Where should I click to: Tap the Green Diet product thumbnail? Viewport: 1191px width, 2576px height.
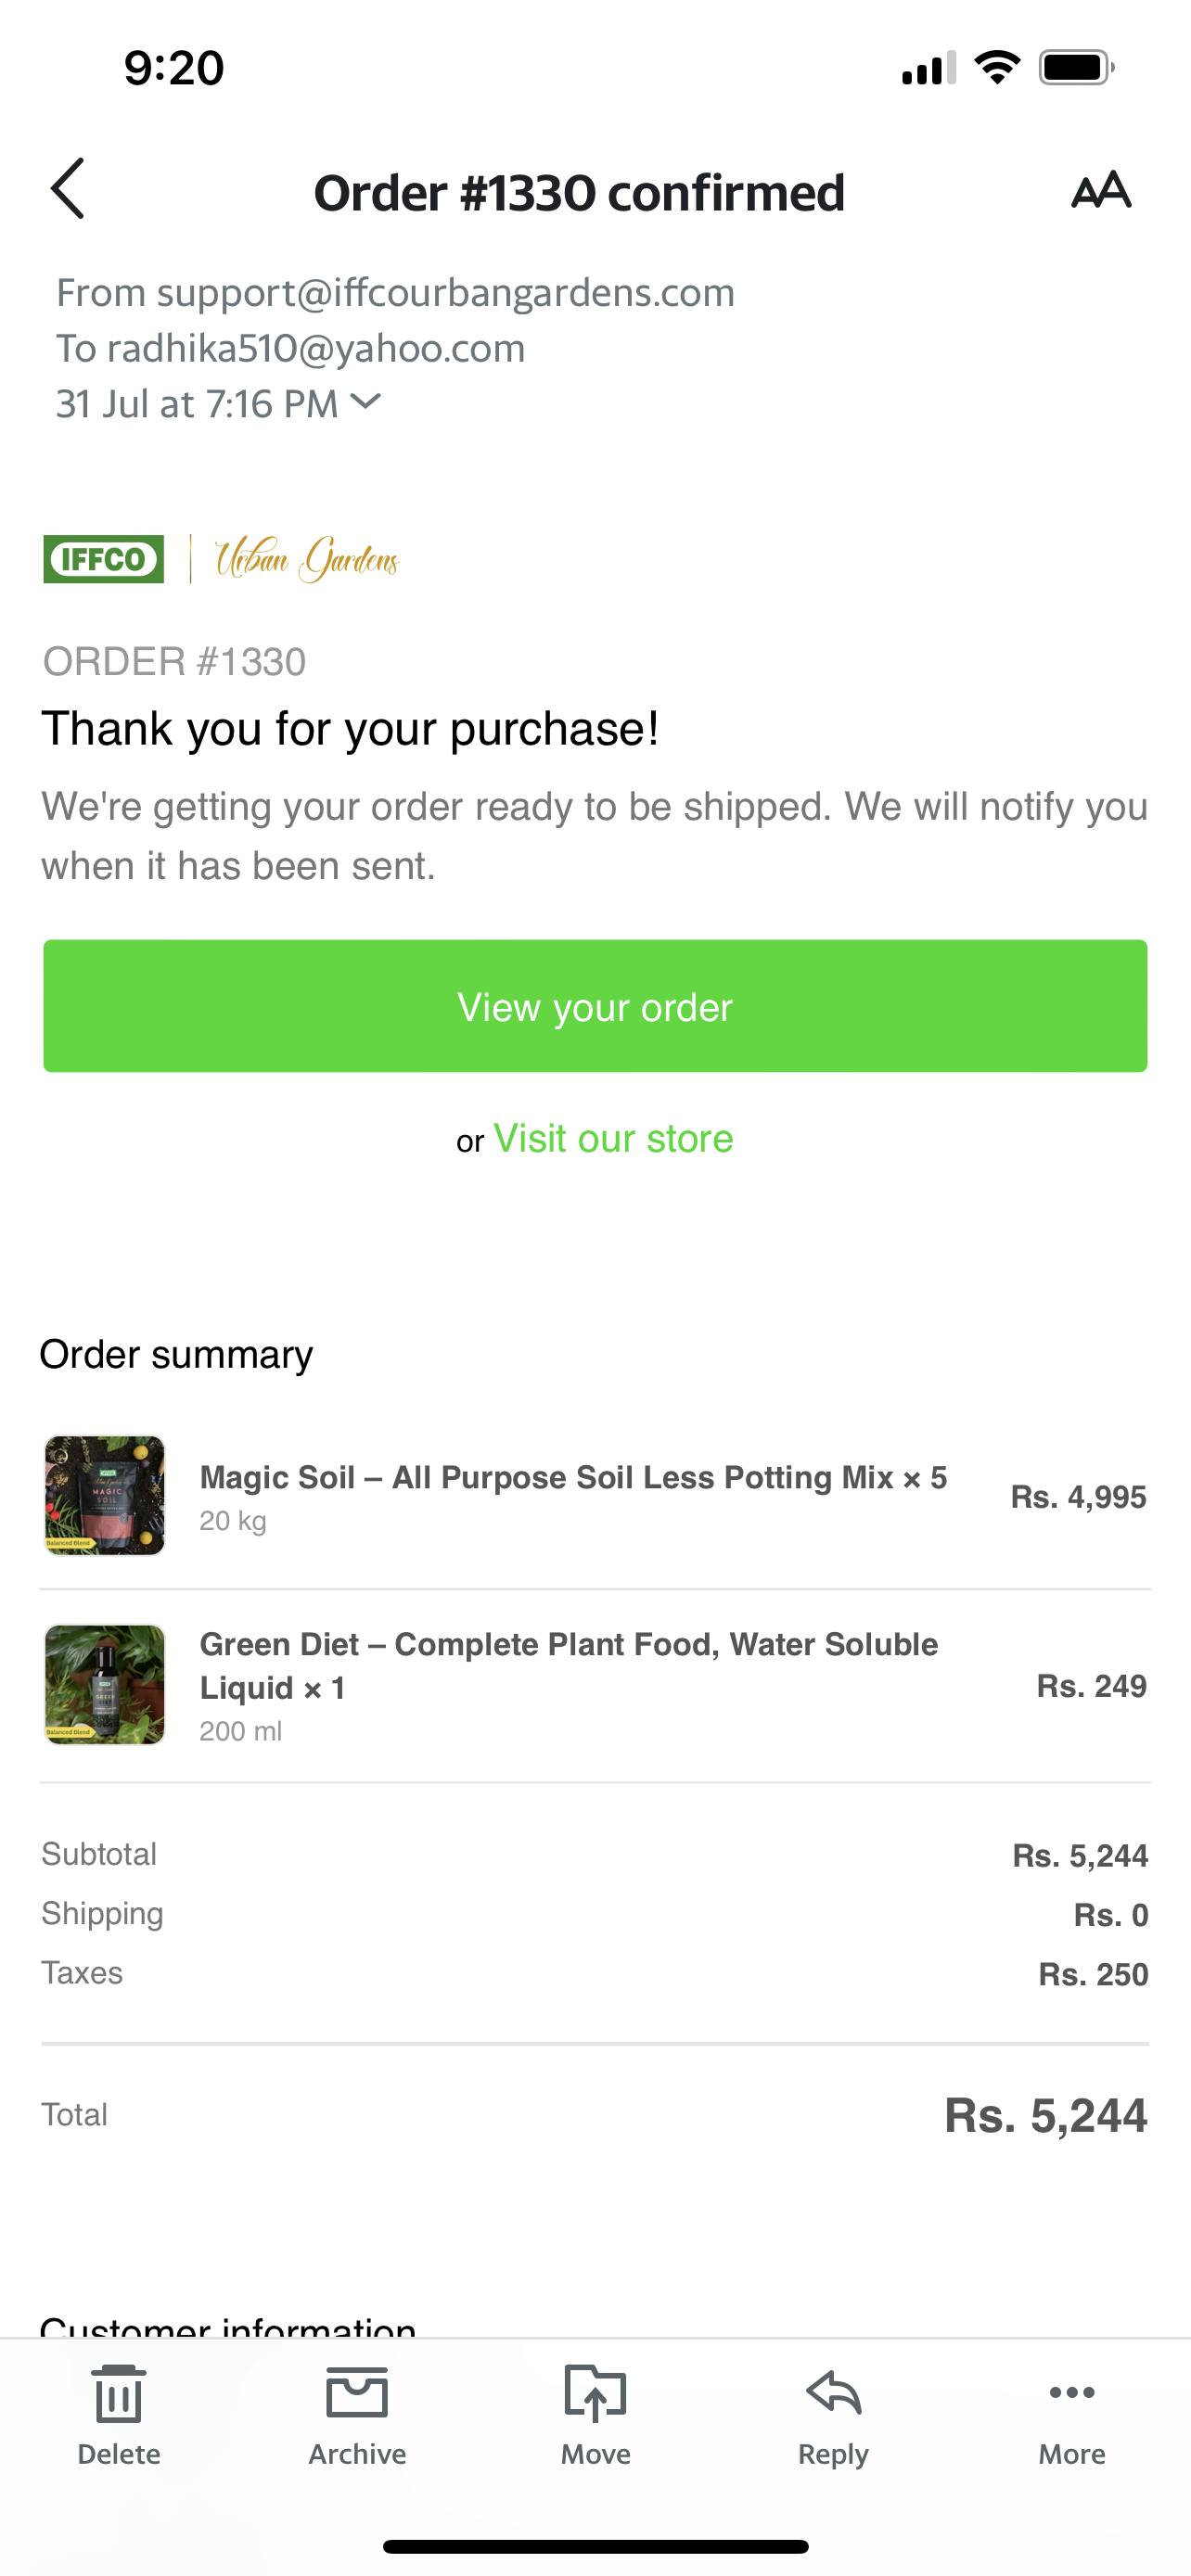tap(104, 1685)
